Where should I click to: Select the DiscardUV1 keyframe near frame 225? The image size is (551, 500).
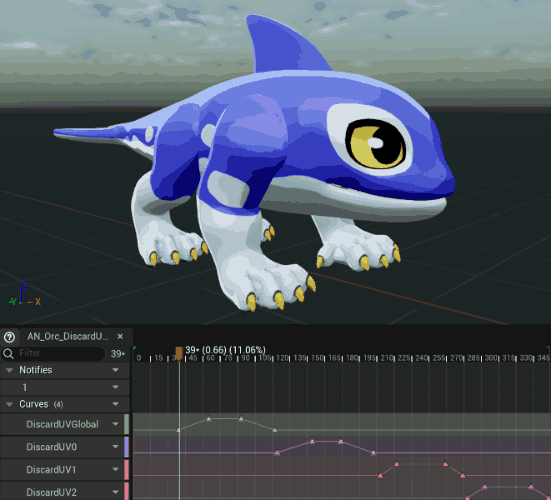(x=396, y=464)
